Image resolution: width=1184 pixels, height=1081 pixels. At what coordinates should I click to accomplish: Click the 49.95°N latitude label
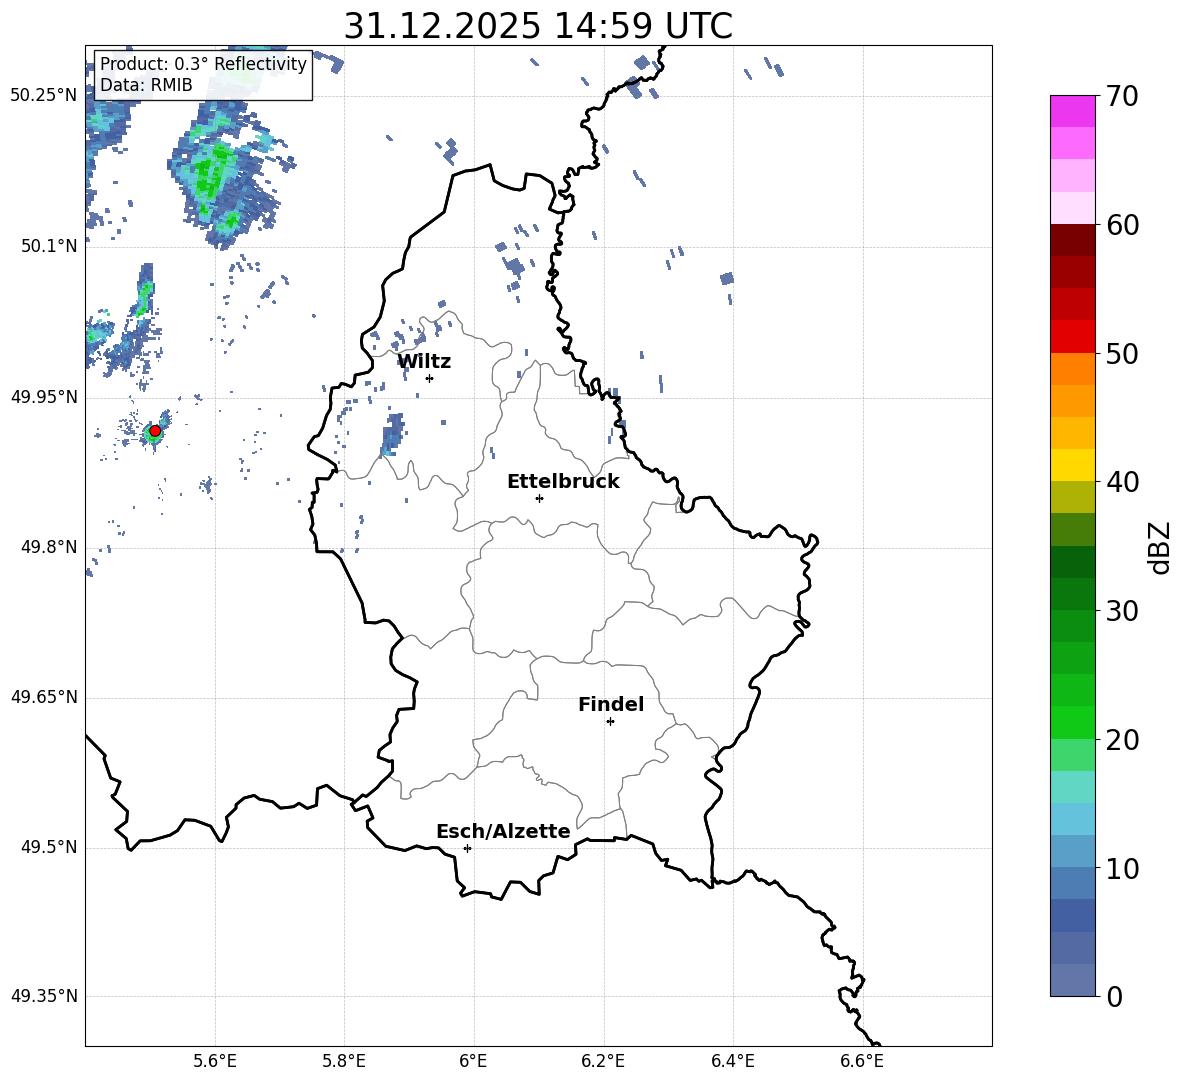(44, 396)
